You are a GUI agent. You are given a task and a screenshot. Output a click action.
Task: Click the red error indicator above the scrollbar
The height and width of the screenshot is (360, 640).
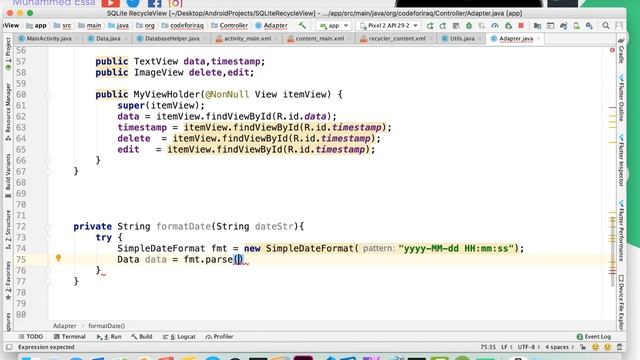point(612,50)
